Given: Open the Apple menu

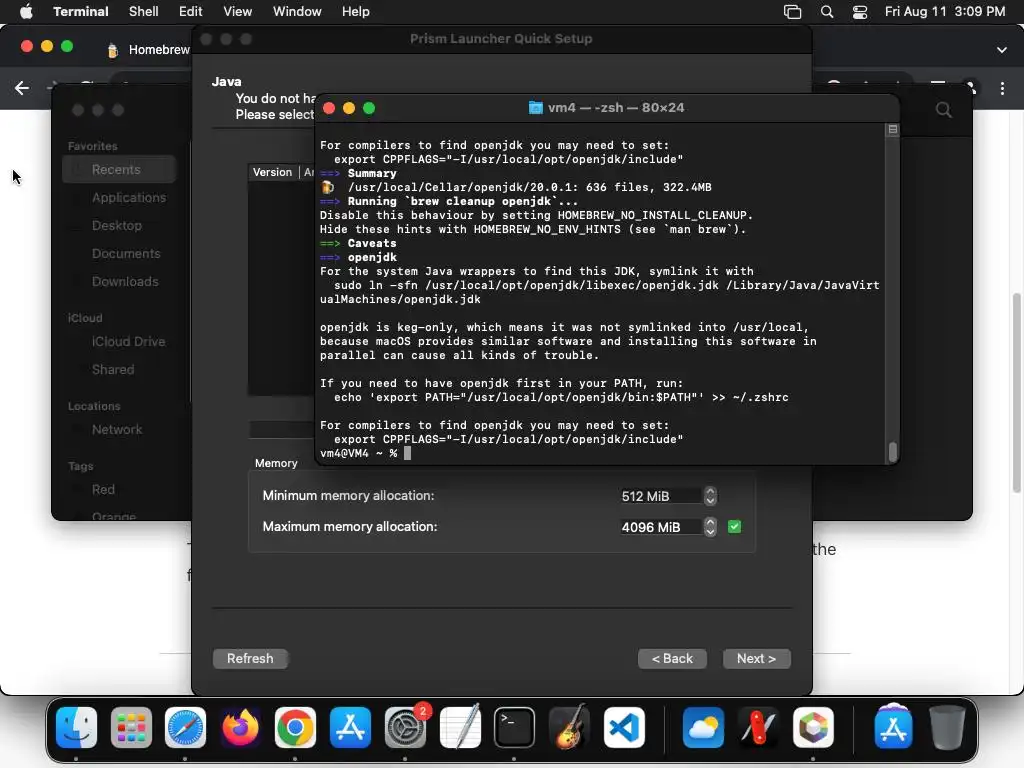Looking at the screenshot, I should tap(26, 11).
